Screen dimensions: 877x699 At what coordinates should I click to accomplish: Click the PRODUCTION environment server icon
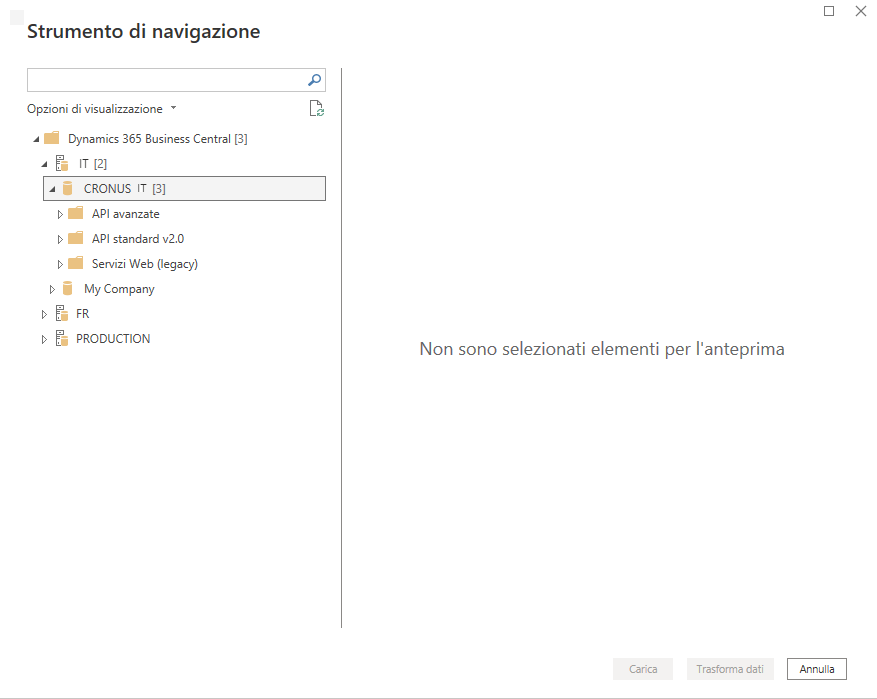(62, 338)
